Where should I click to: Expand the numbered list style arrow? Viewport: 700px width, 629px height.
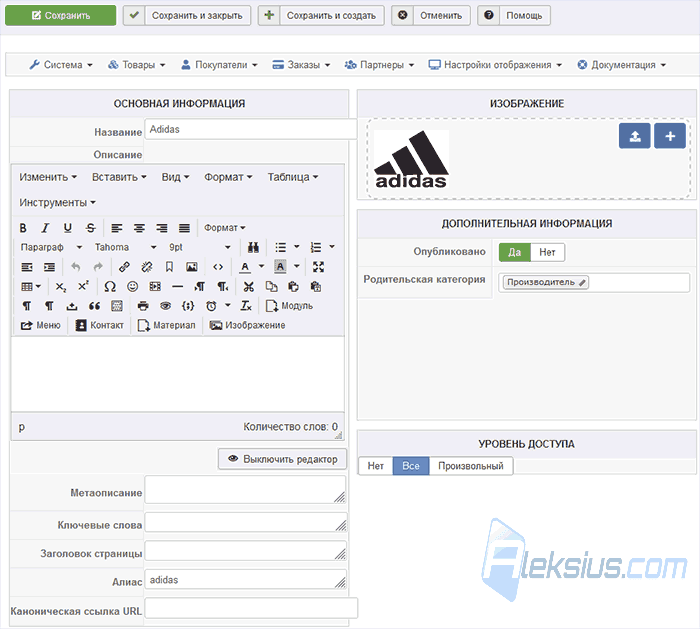332,247
